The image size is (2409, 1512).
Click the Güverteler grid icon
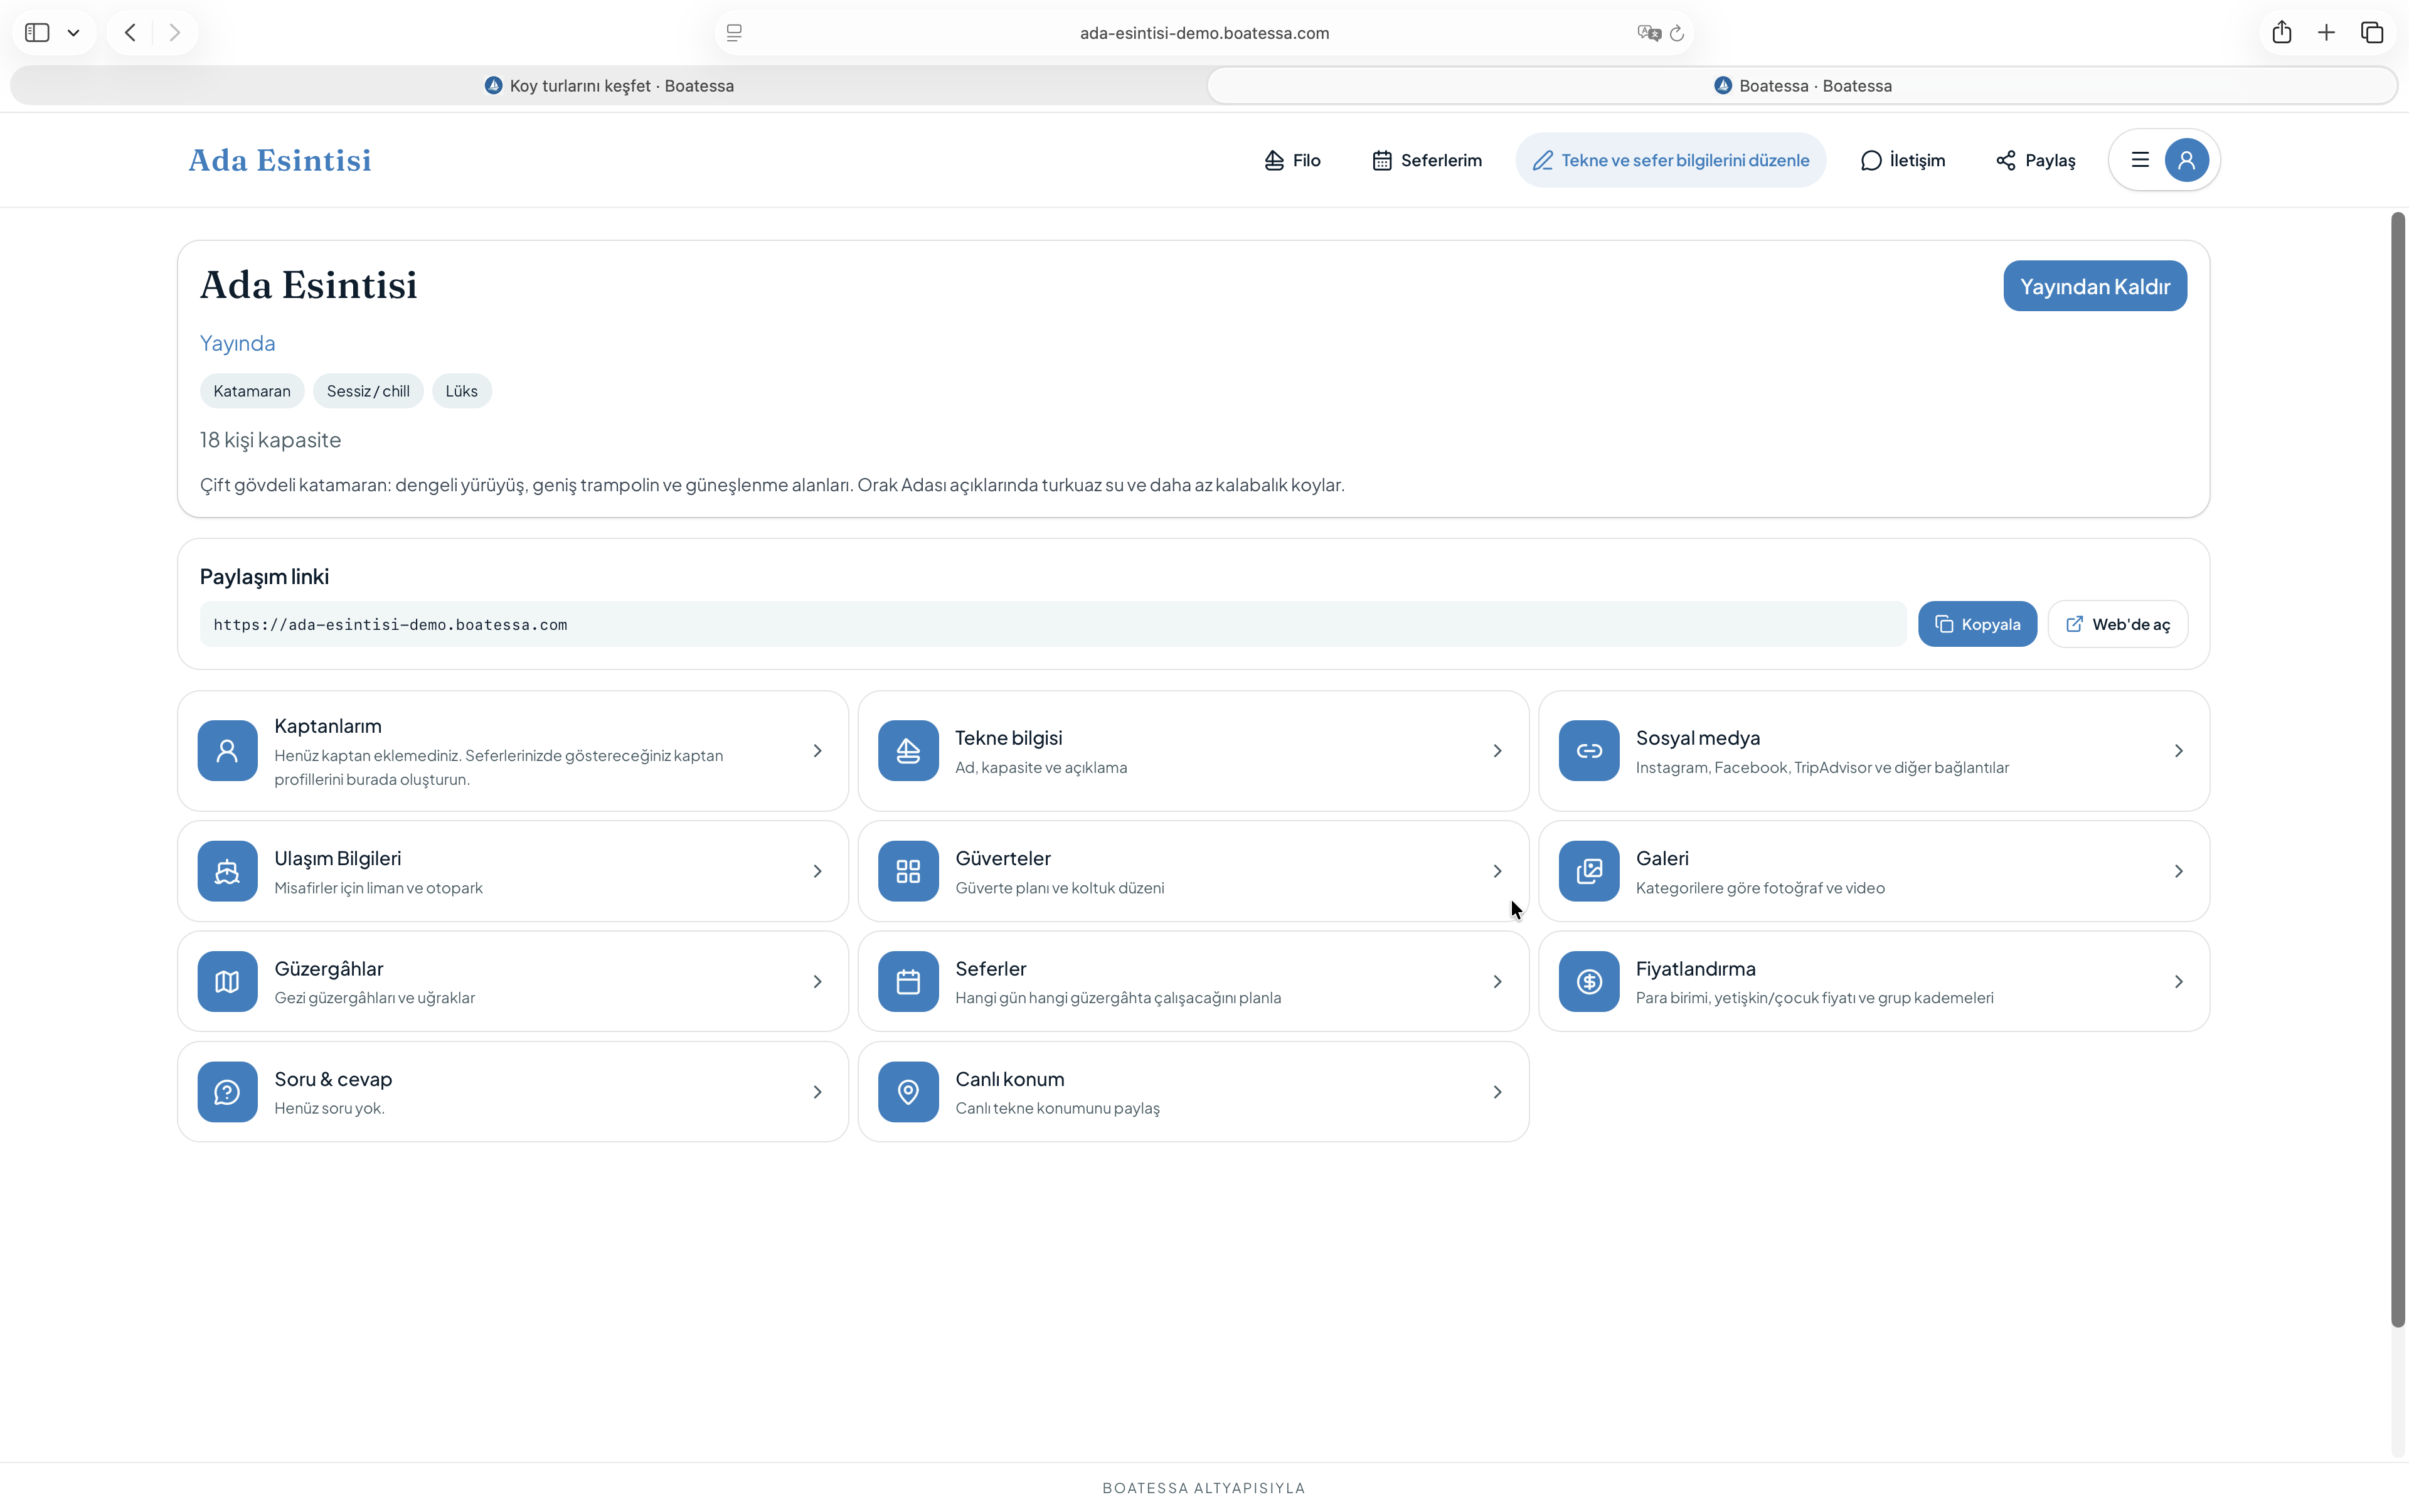pyautogui.click(x=908, y=871)
